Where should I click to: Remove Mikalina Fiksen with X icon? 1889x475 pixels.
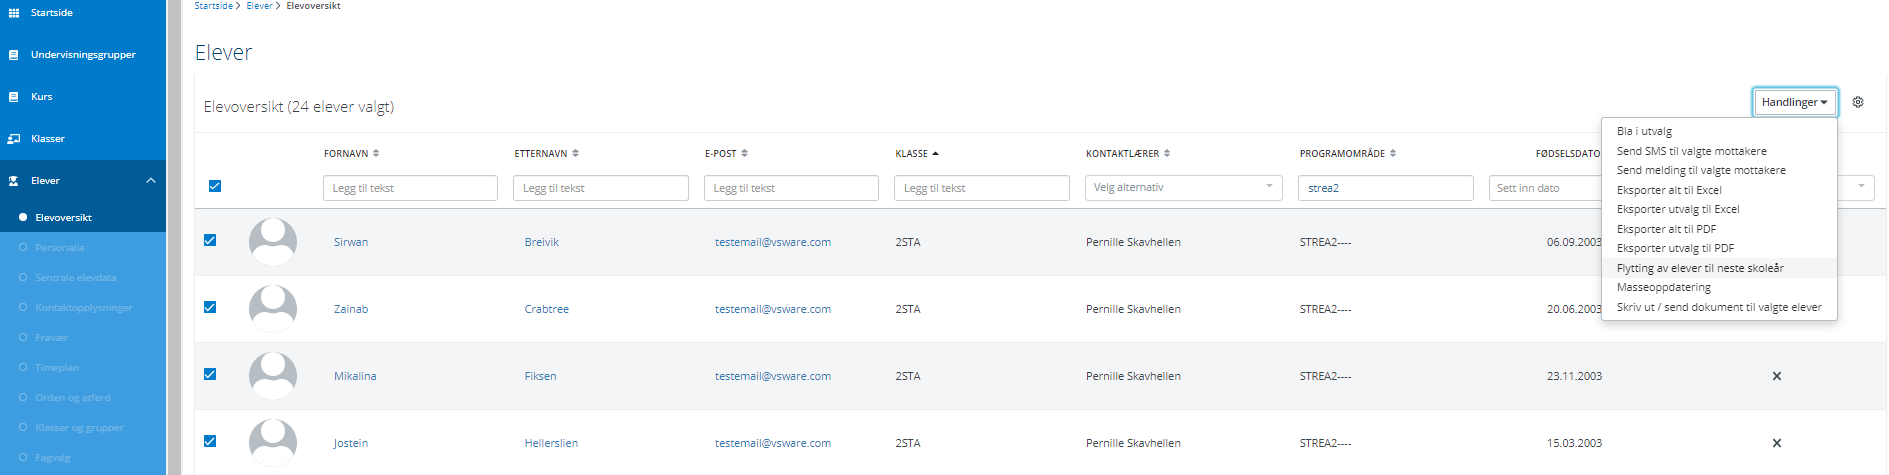pos(1777,376)
